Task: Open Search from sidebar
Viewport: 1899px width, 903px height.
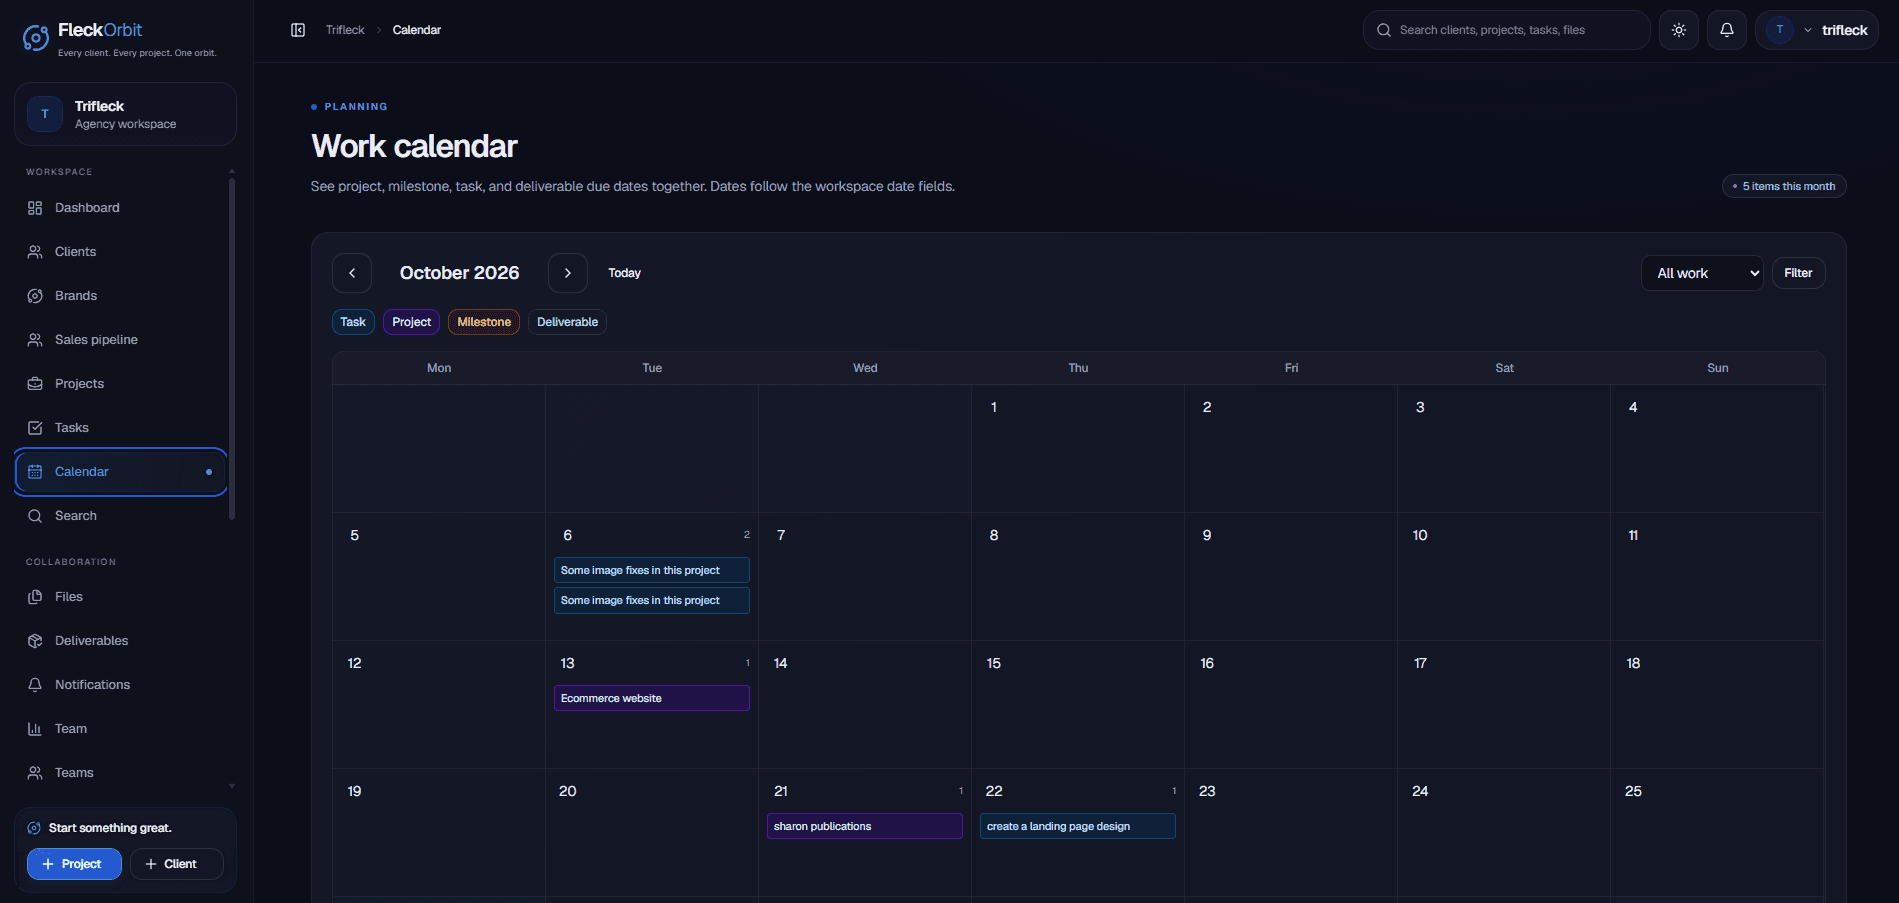Action: (x=121, y=516)
